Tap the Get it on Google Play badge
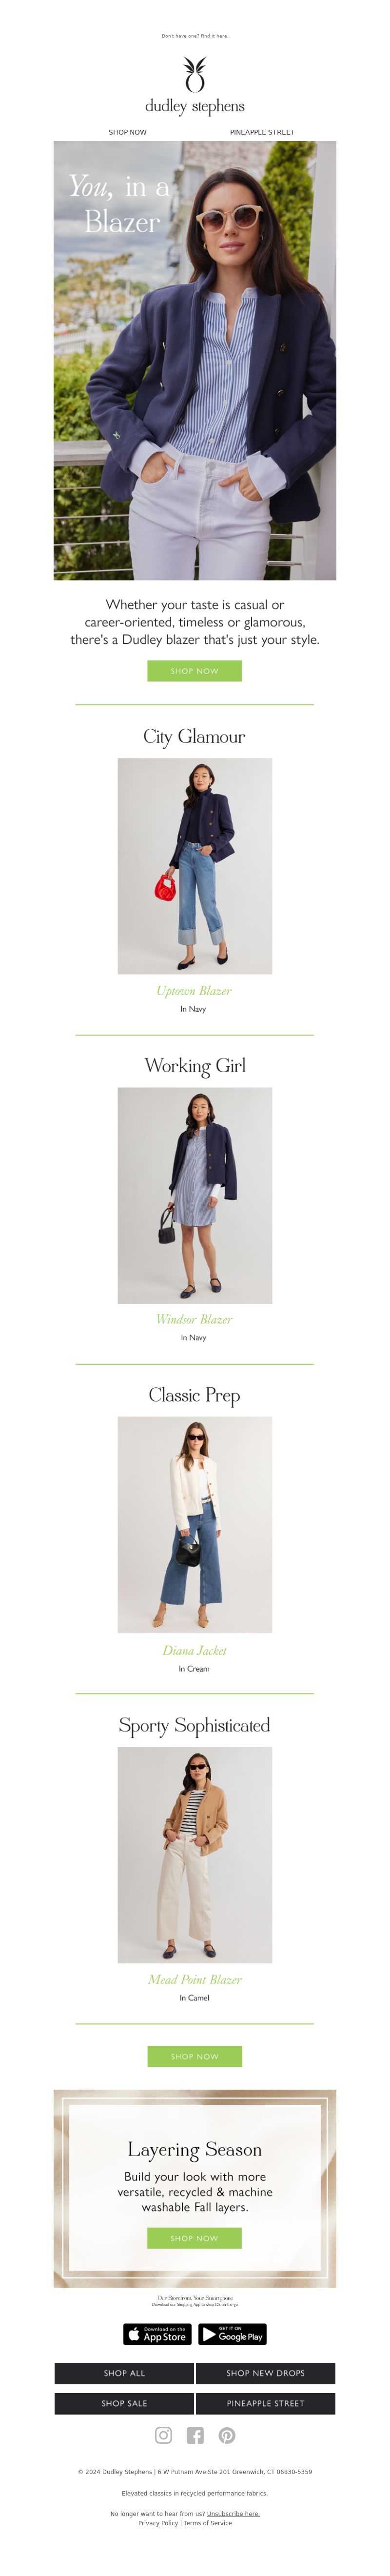Screen dimensions: 390x2576 tap(232, 2334)
